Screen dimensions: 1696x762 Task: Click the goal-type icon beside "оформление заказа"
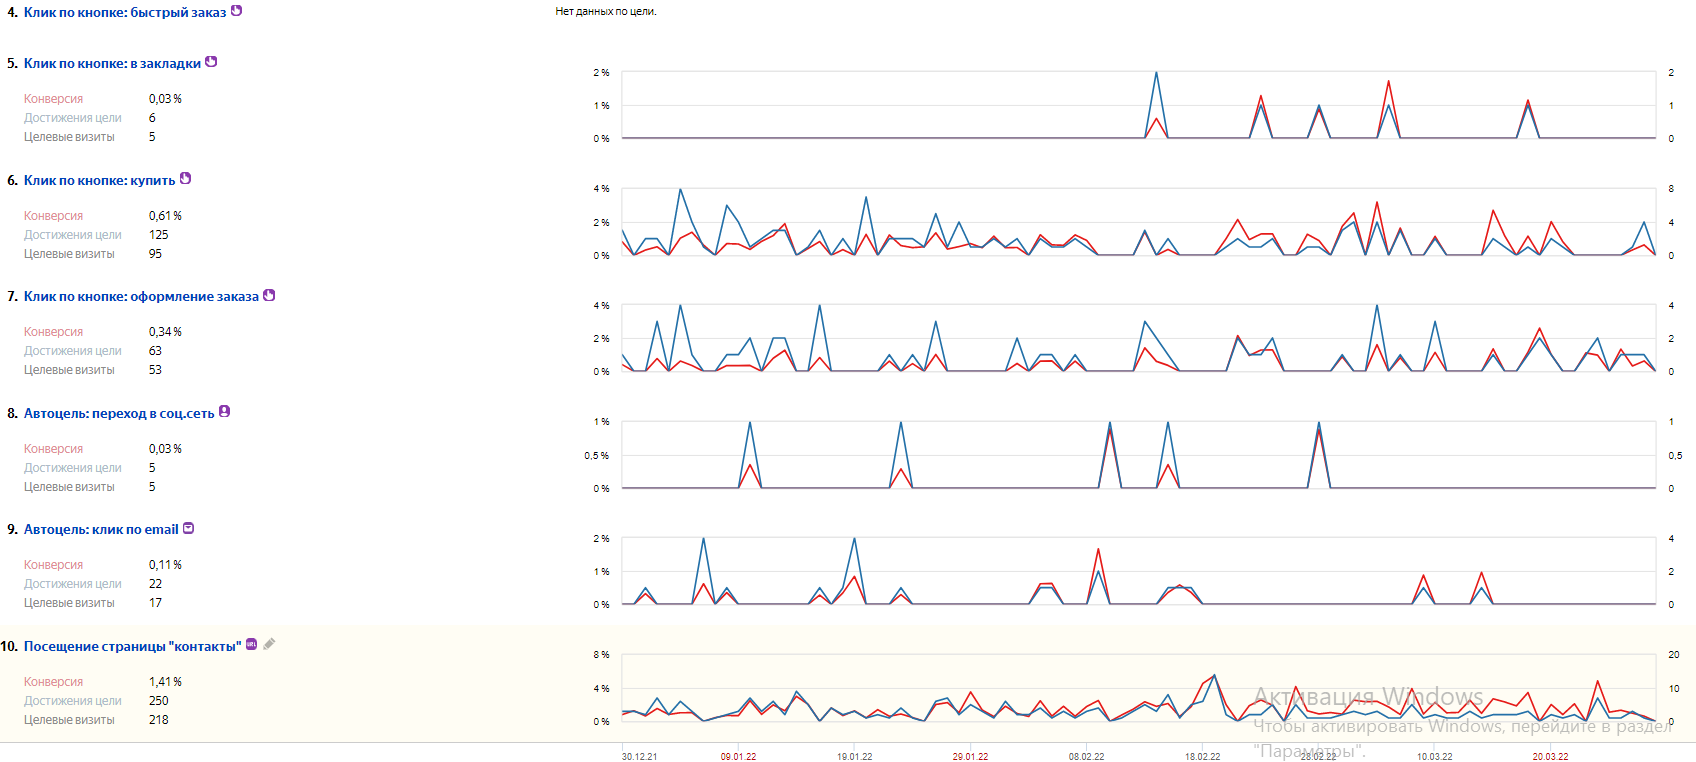coord(269,295)
